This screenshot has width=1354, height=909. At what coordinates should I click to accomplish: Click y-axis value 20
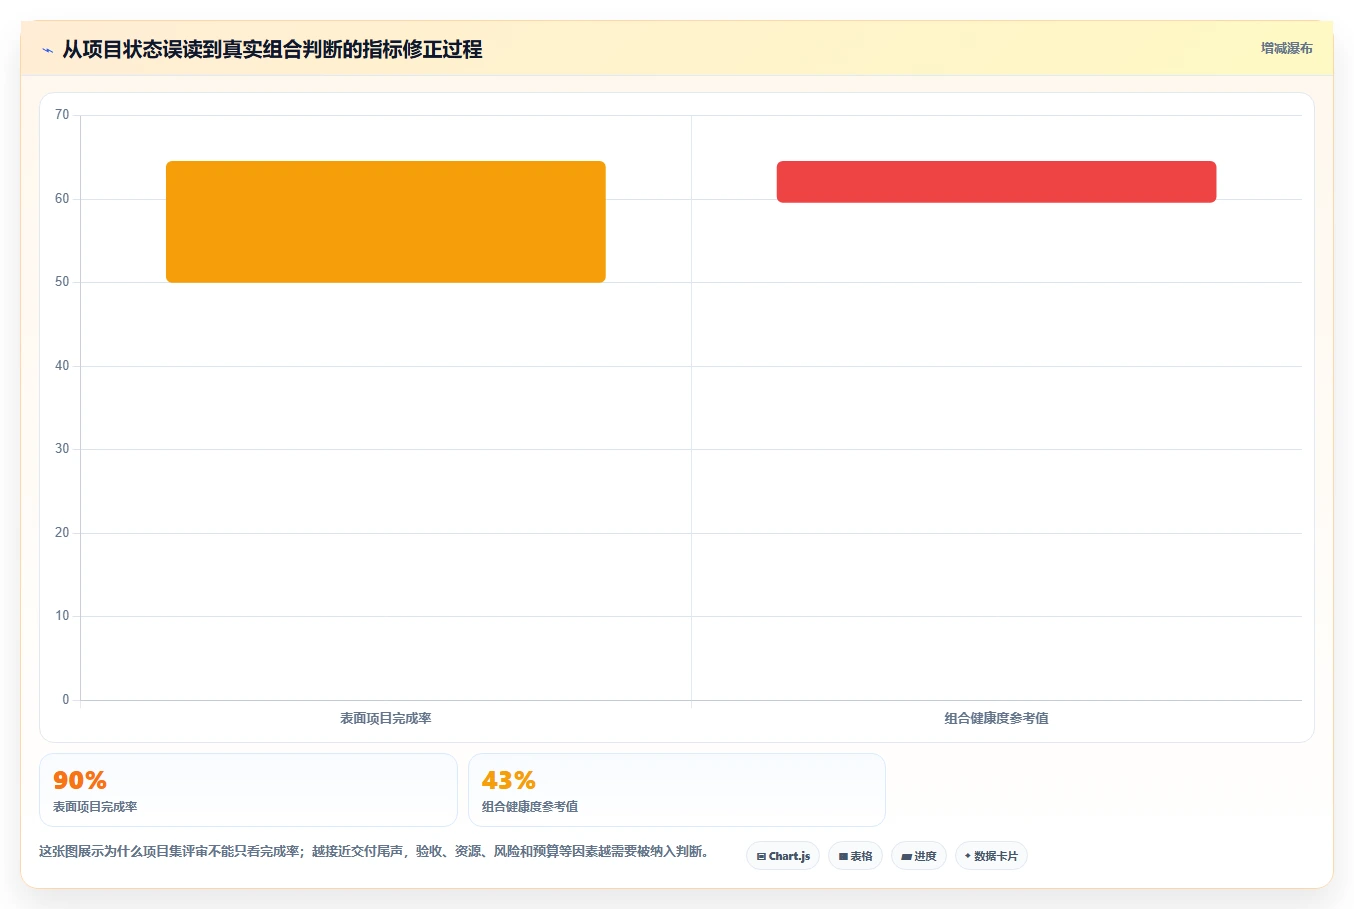(x=62, y=533)
